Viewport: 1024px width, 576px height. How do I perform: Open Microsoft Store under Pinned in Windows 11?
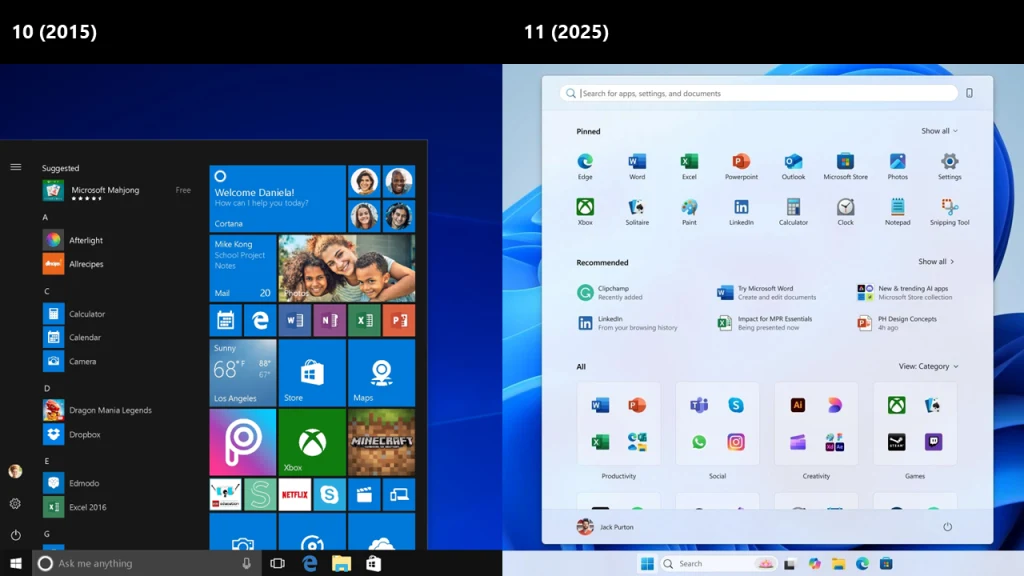tap(845, 166)
